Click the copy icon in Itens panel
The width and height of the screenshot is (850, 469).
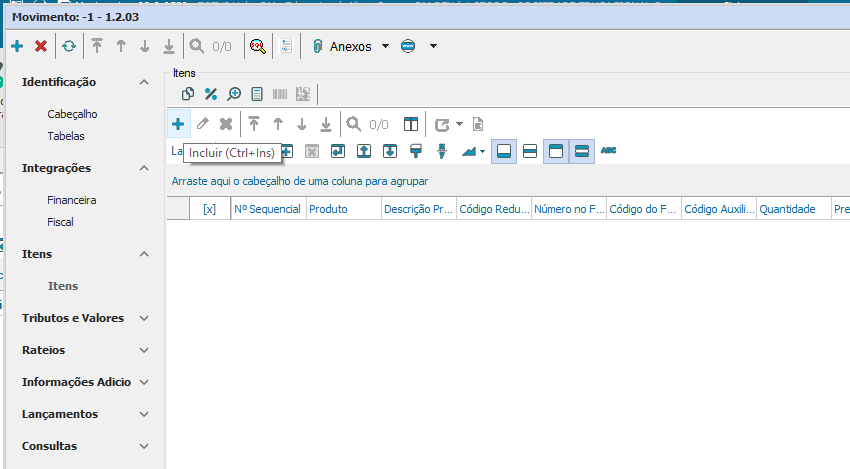point(188,94)
